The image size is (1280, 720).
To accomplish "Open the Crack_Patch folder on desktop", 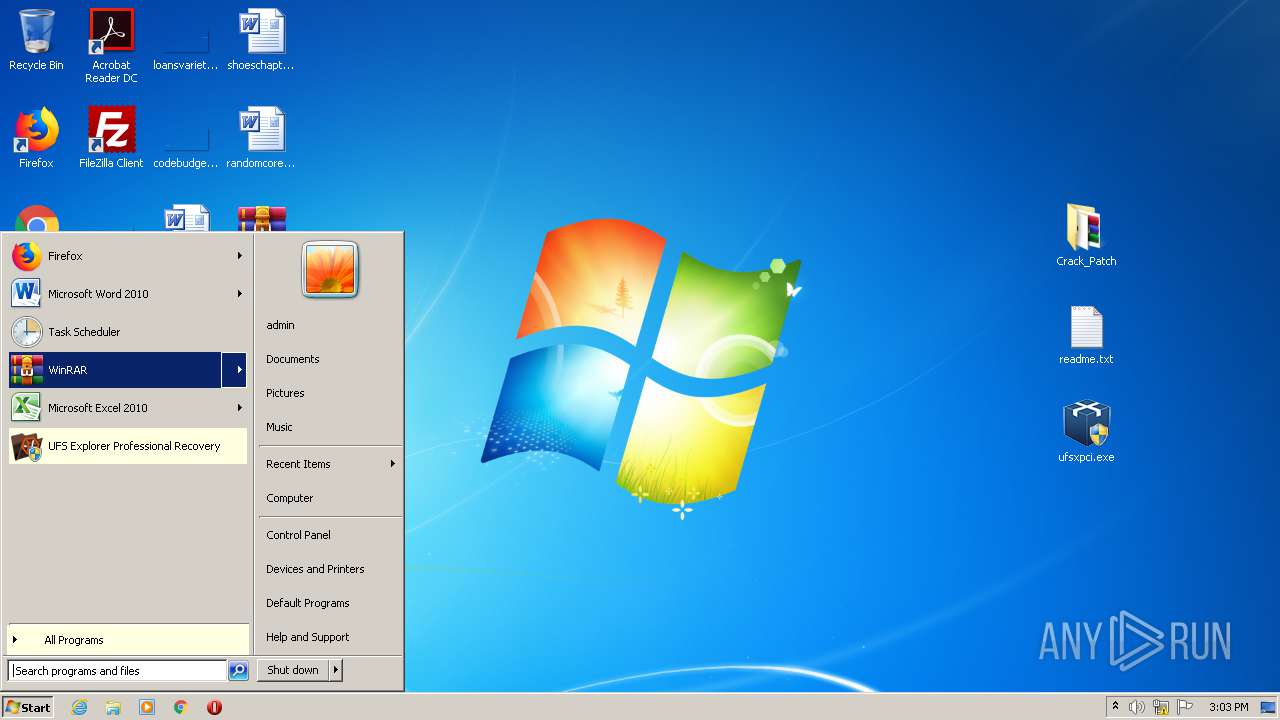I will (1086, 235).
